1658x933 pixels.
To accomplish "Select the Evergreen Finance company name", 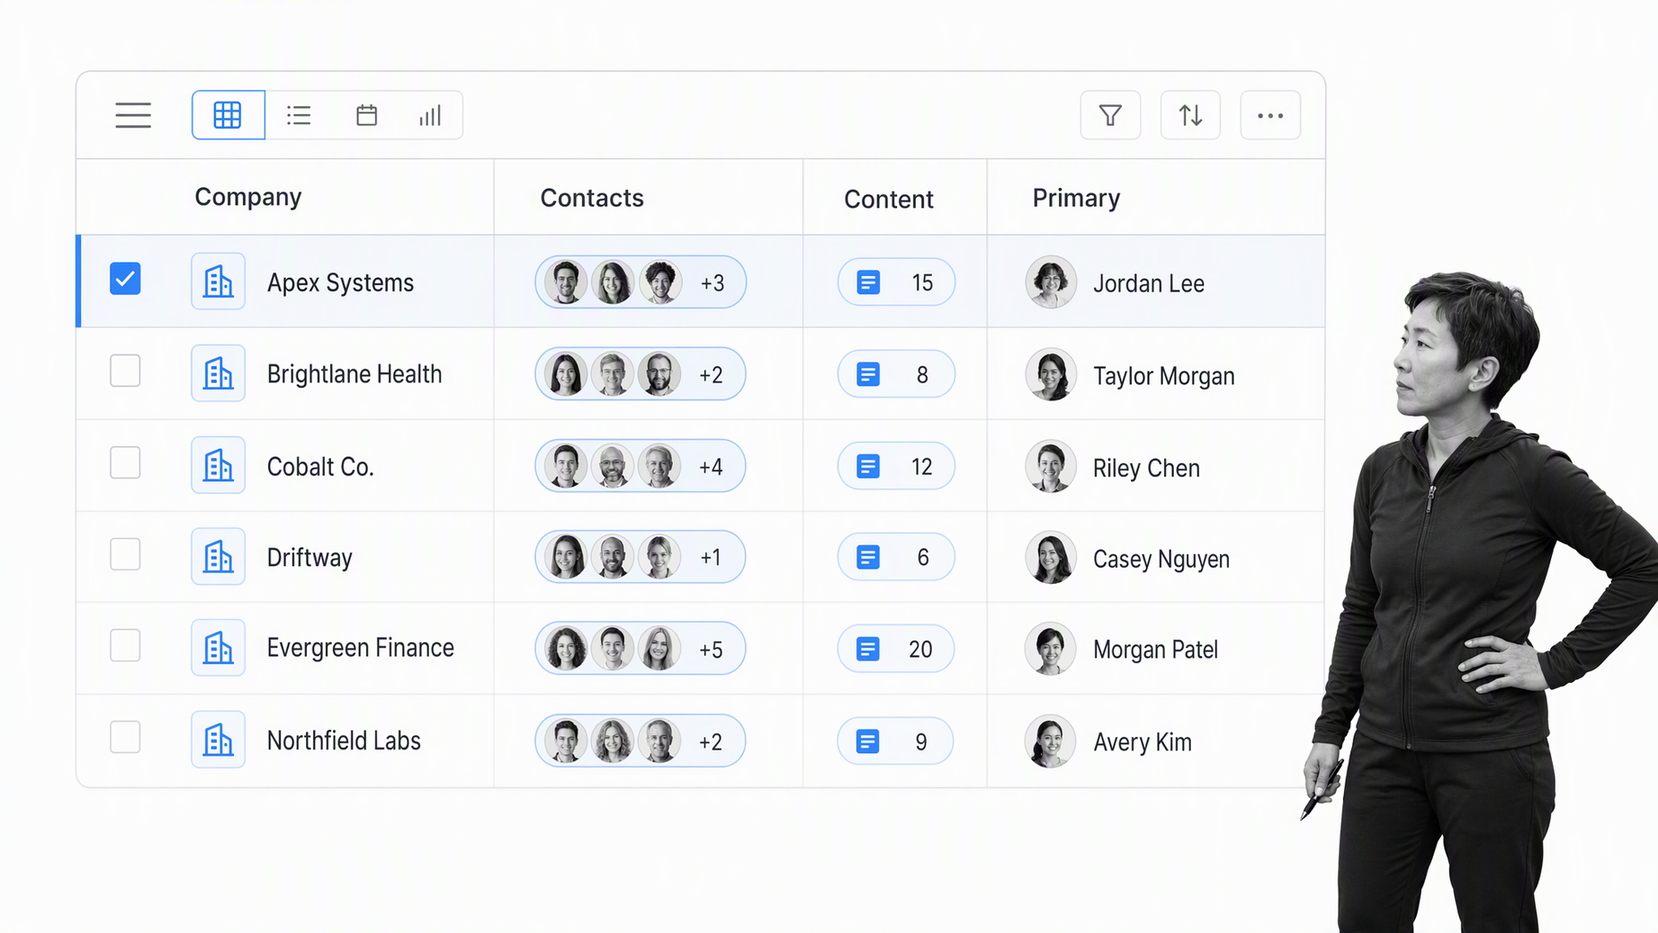I will point(360,648).
